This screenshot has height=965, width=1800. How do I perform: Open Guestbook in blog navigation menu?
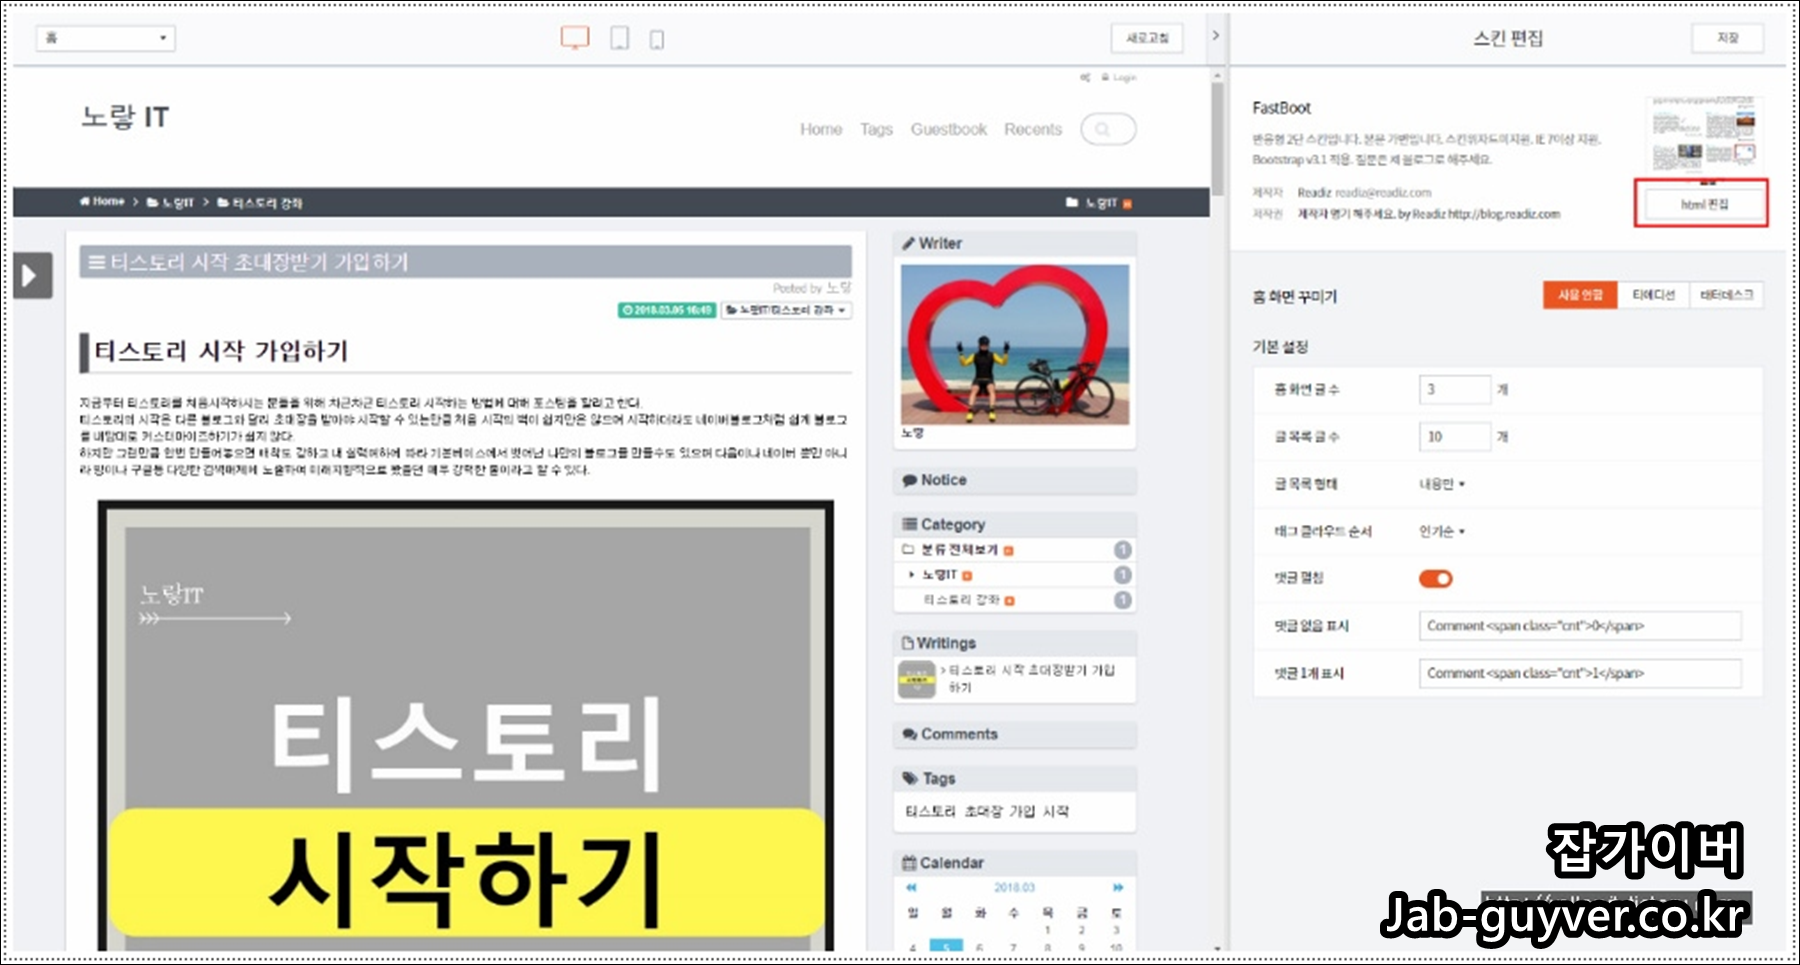[948, 129]
